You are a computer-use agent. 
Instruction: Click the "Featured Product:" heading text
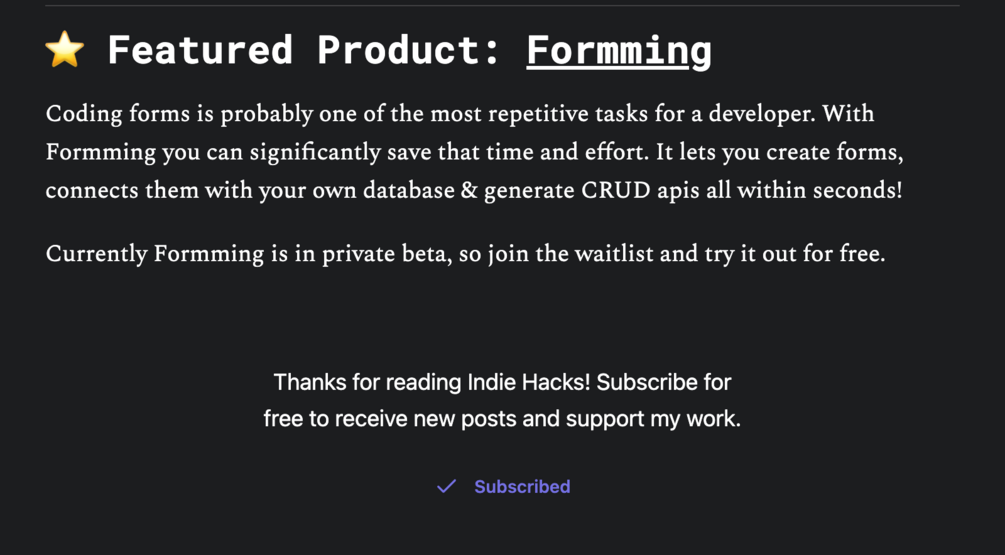[304, 50]
